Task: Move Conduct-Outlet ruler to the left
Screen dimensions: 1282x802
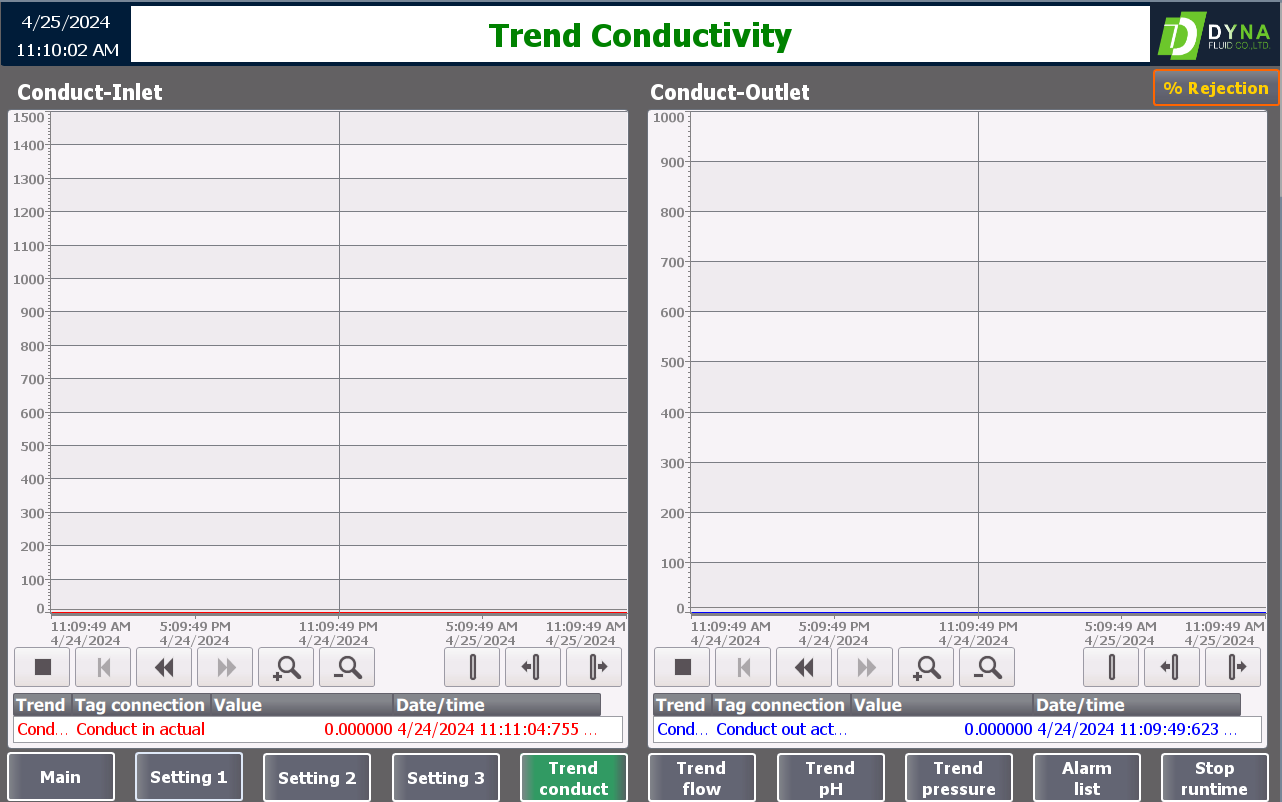Action: click(1172, 667)
